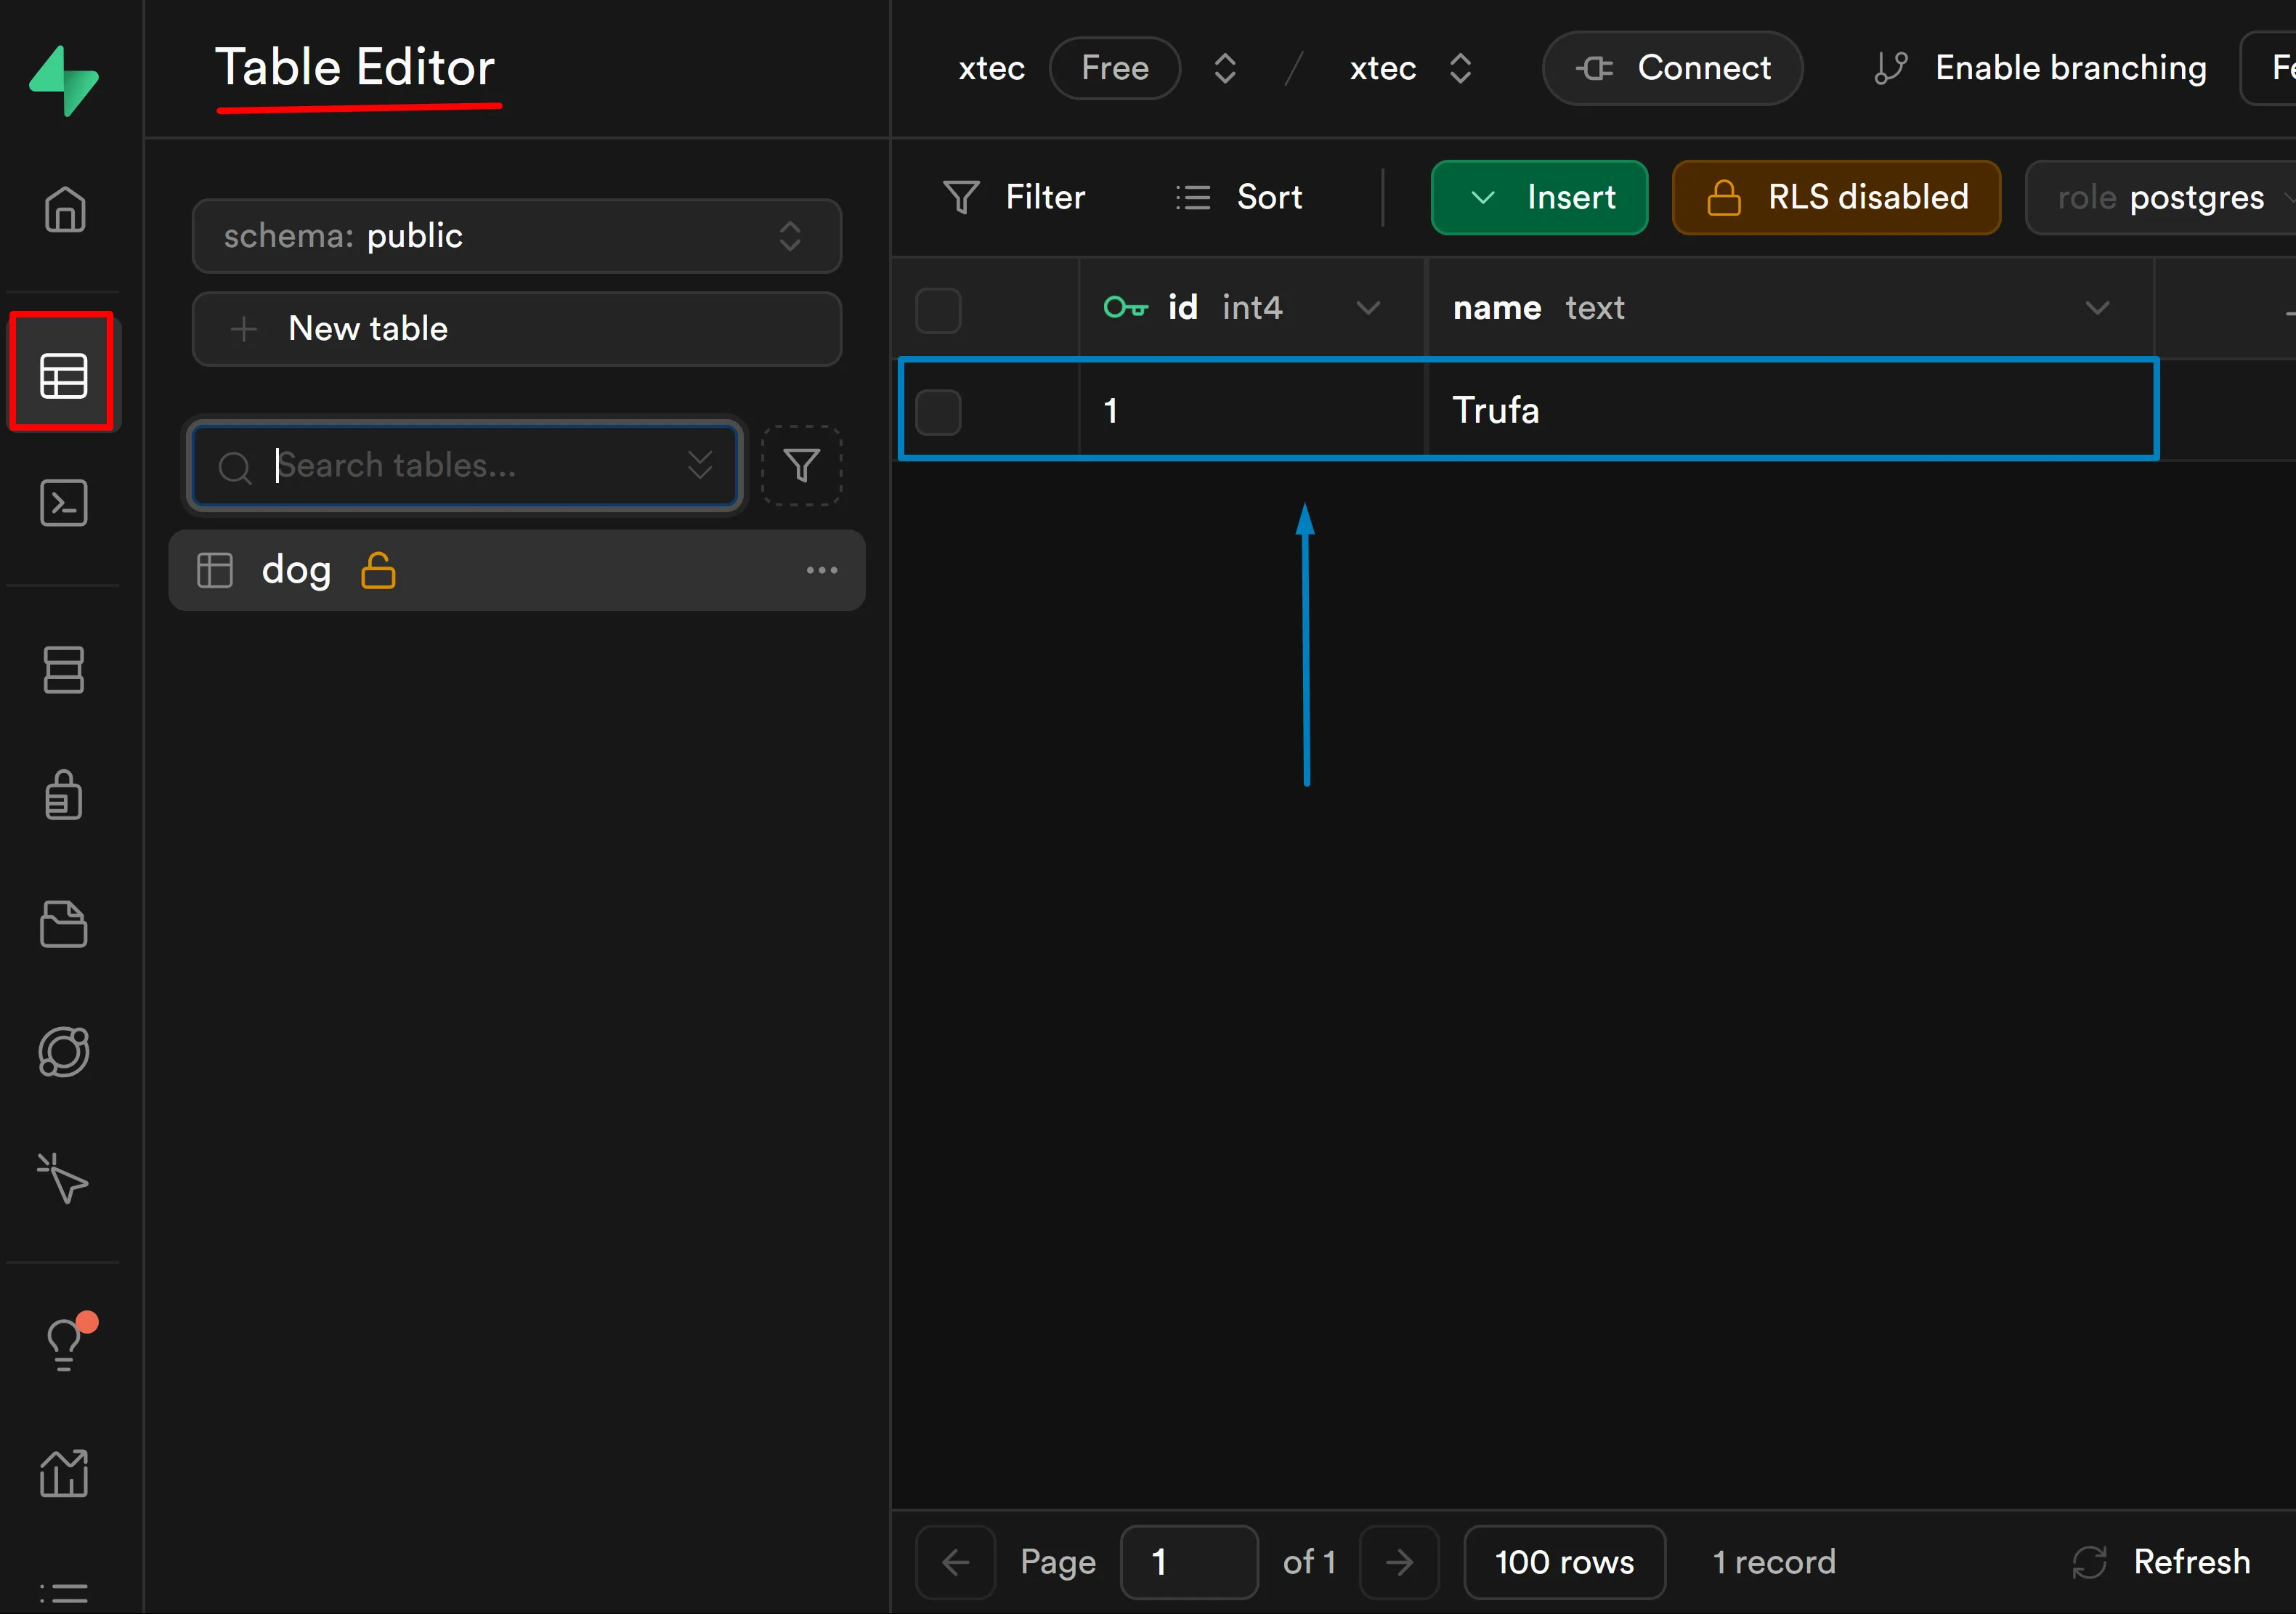Open the Database sidebar icon
2296x1614 pixels.
tap(63, 669)
